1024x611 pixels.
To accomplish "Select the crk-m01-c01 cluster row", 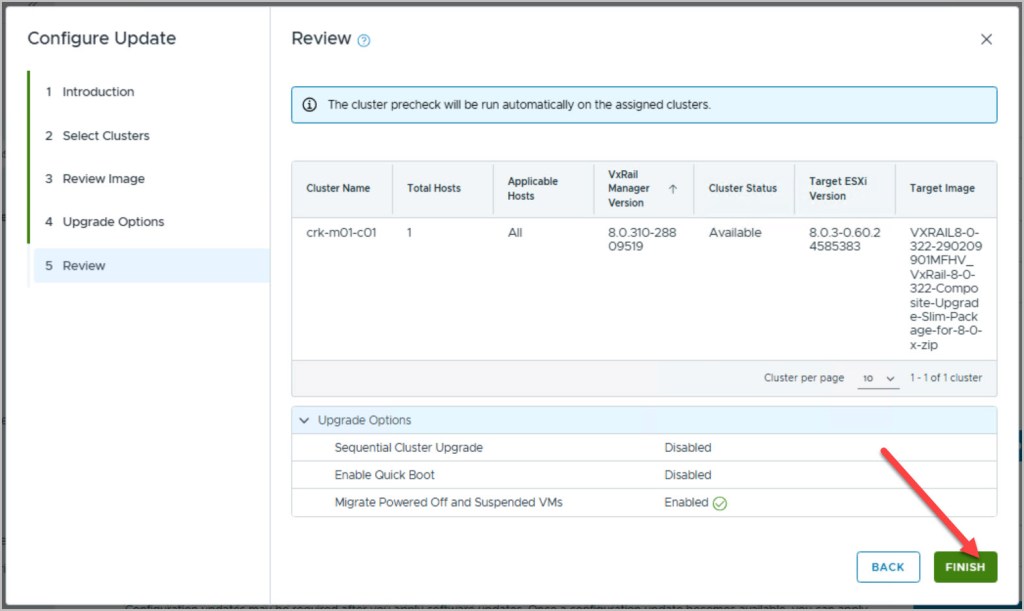I will pos(340,233).
